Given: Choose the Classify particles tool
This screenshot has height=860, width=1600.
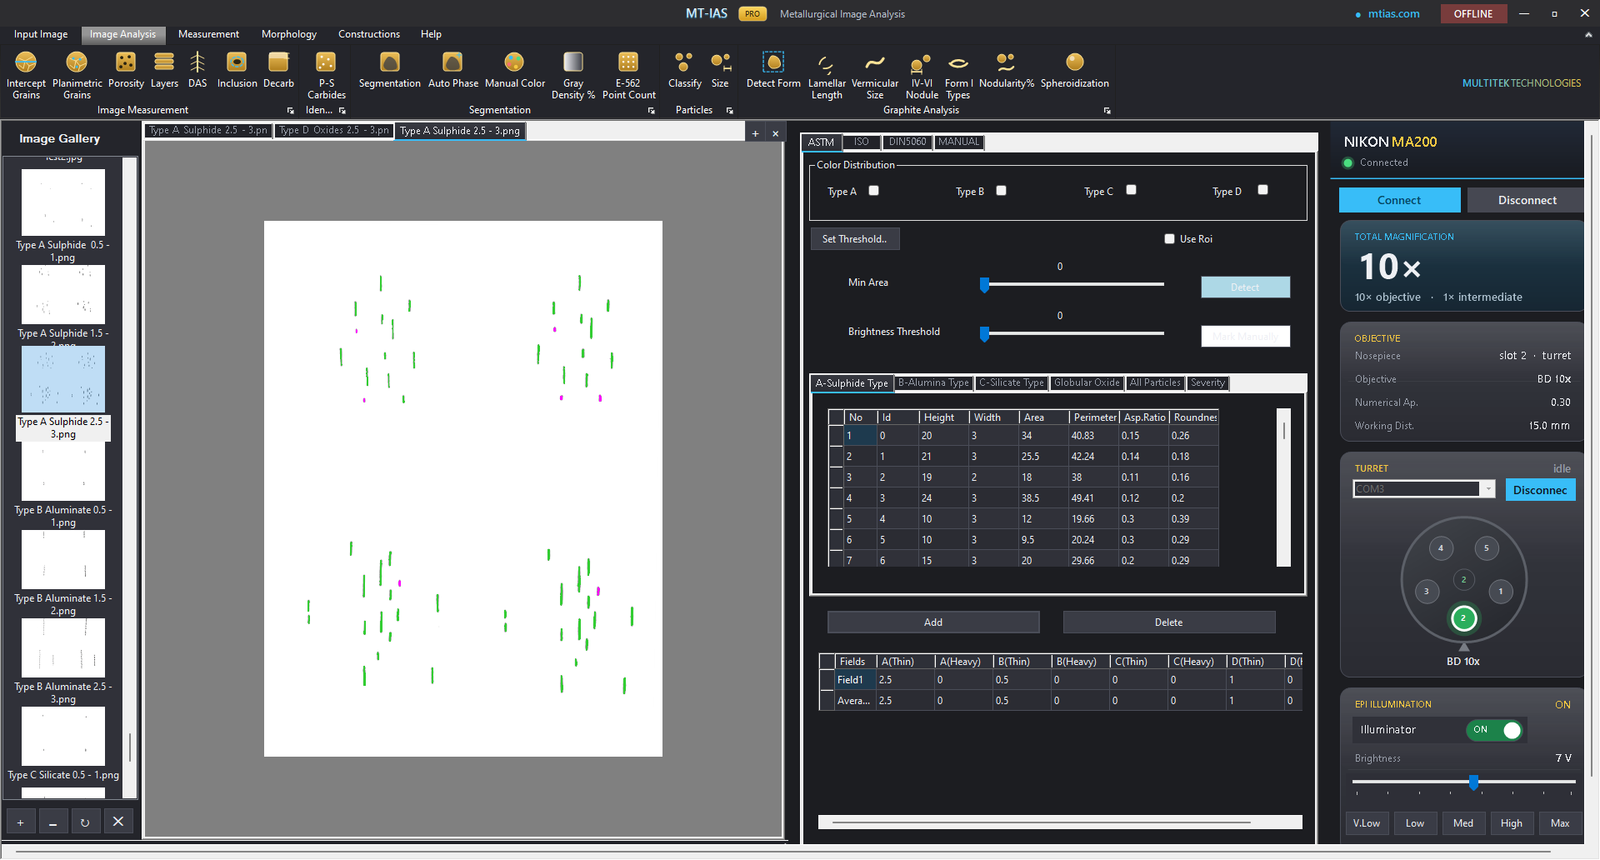Looking at the screenshot, I should [685, 71].
